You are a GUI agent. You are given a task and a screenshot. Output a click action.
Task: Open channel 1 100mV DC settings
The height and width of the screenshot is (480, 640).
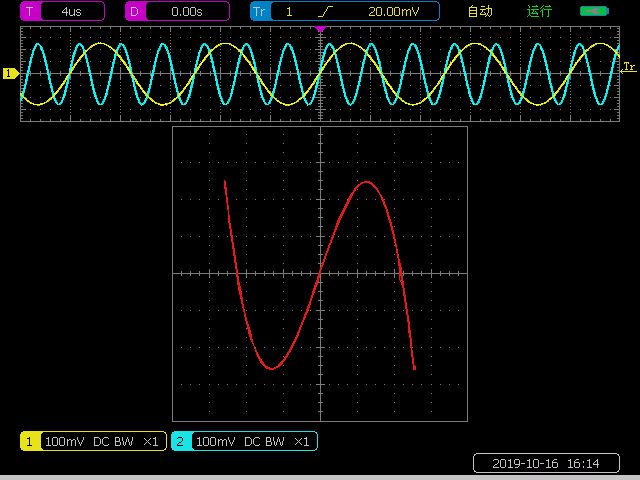[x=102, y=441]
